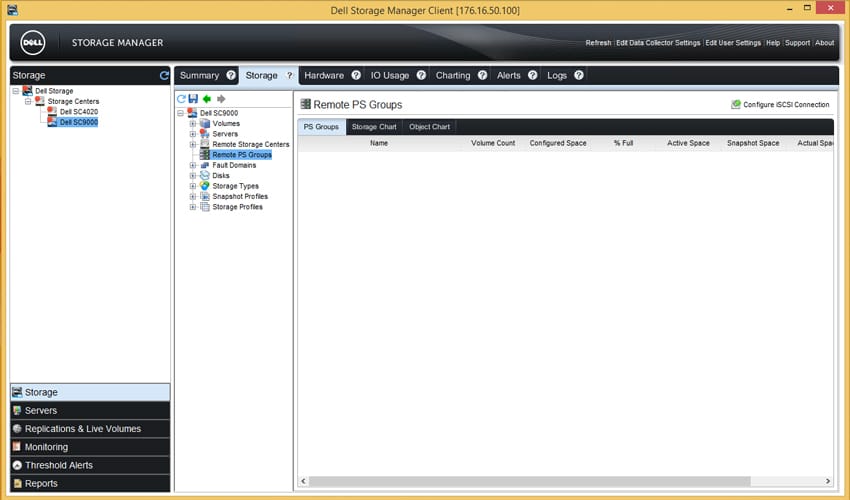Select the PS Groups sub-tab

321,127
